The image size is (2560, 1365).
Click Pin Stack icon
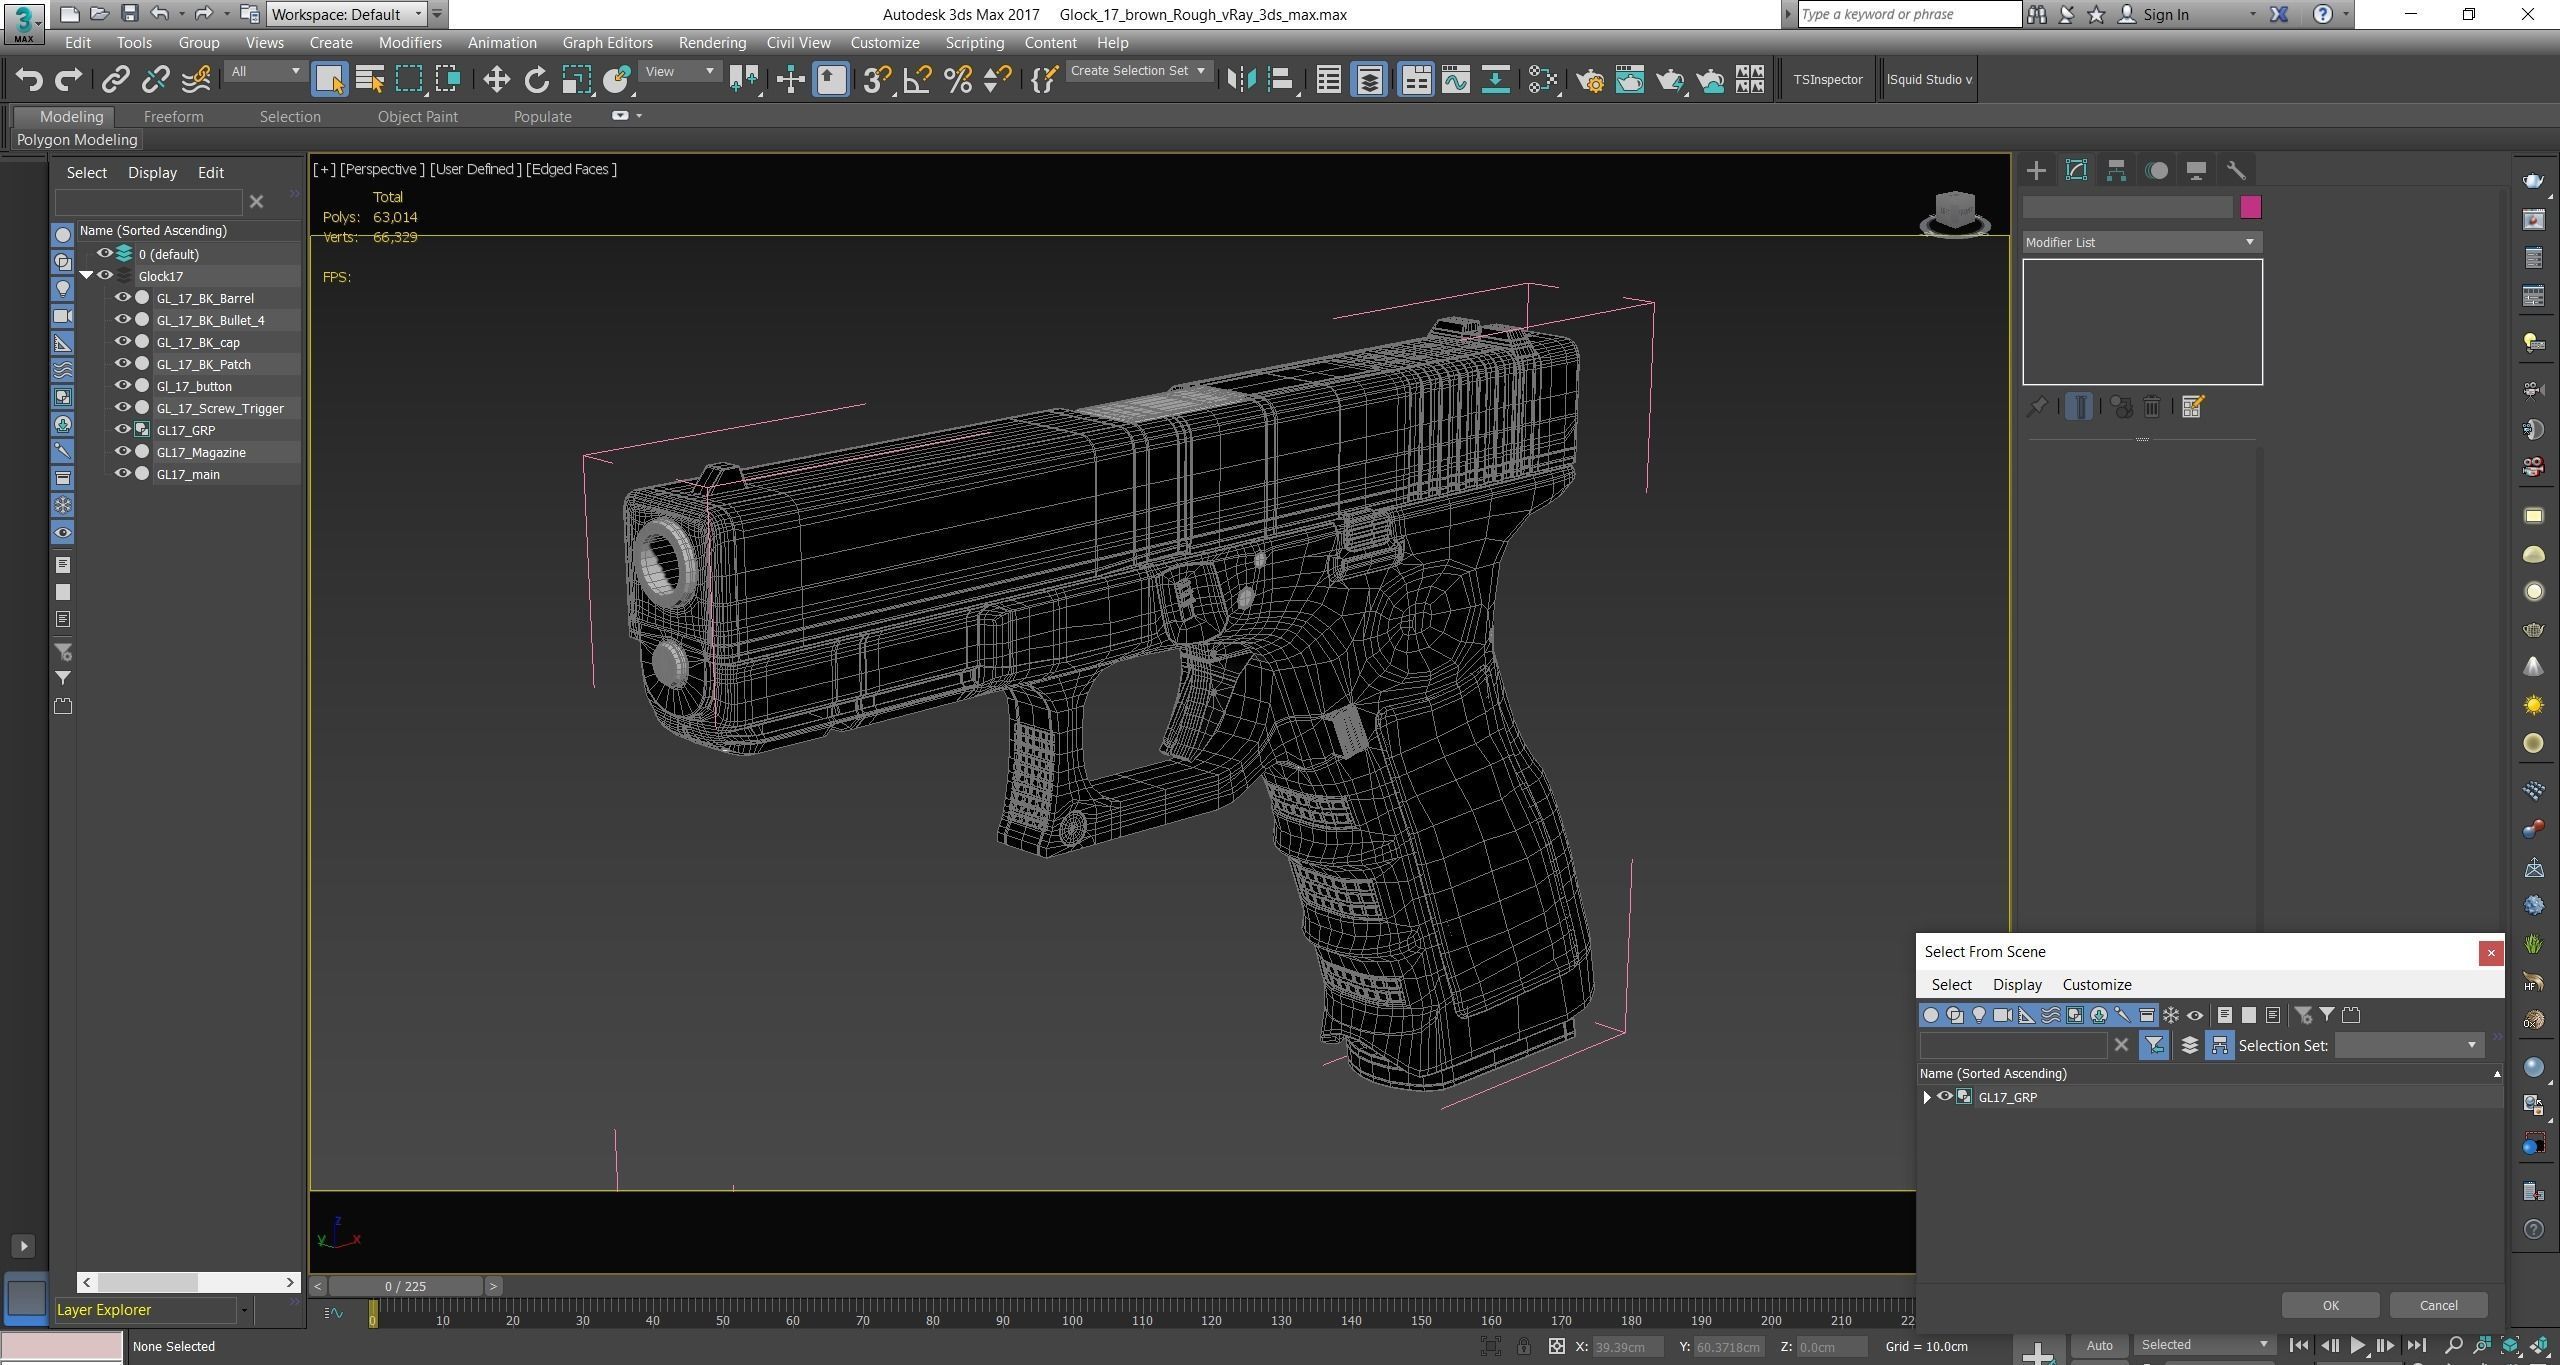pos(2037,407)
